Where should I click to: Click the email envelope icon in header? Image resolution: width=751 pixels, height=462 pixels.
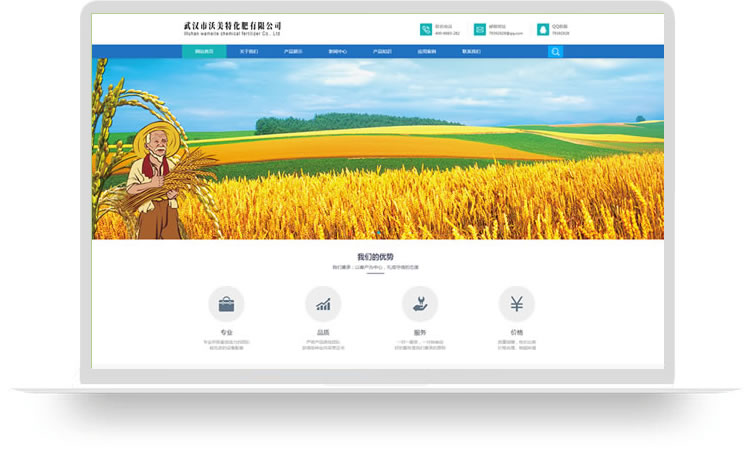(480, 30)
